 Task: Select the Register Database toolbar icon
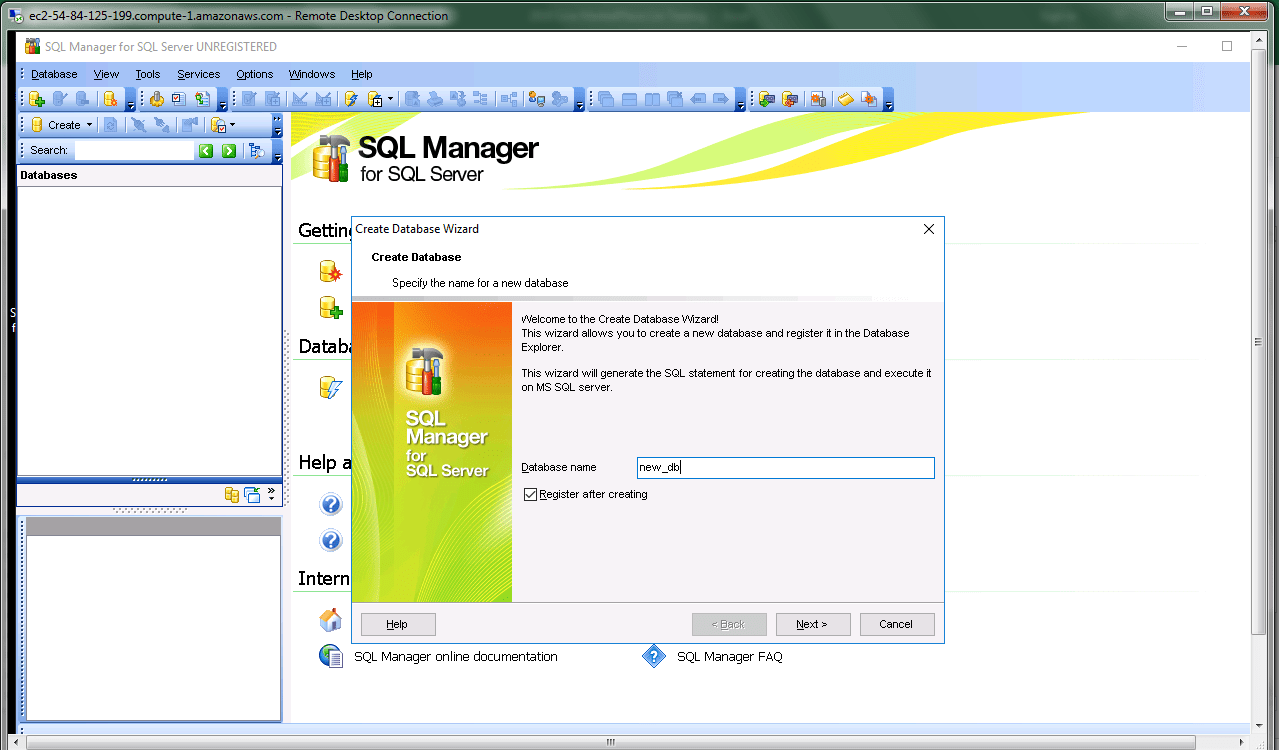coord(36,98)
